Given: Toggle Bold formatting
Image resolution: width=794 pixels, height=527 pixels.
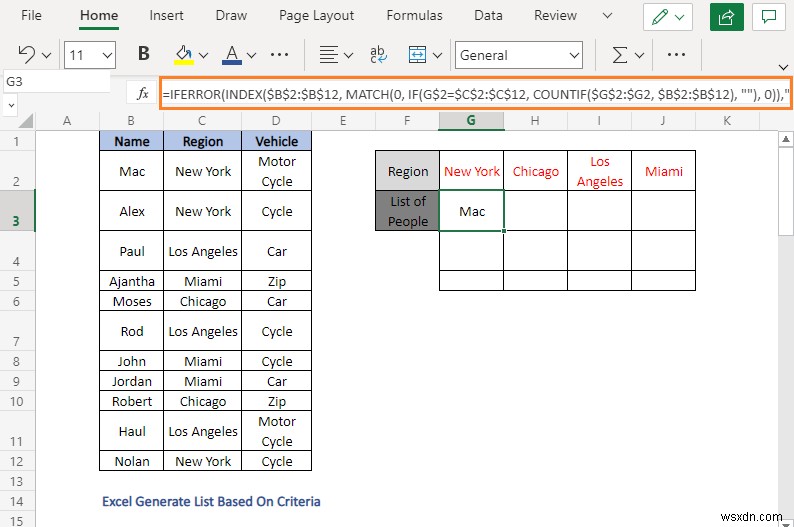Looking at the screenshot, I should point(144,54).
